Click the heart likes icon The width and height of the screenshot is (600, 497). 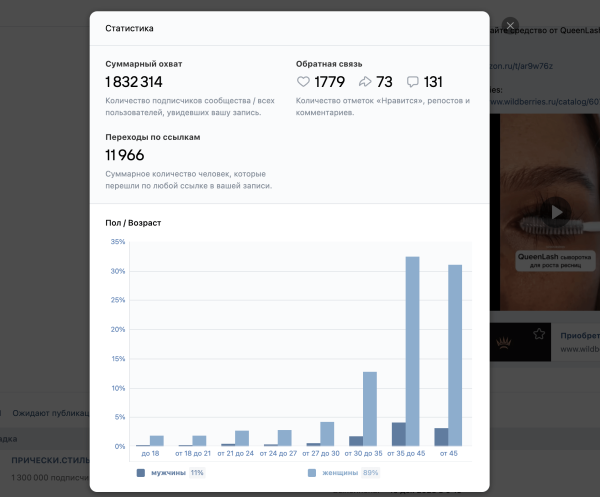pos(304,82)
